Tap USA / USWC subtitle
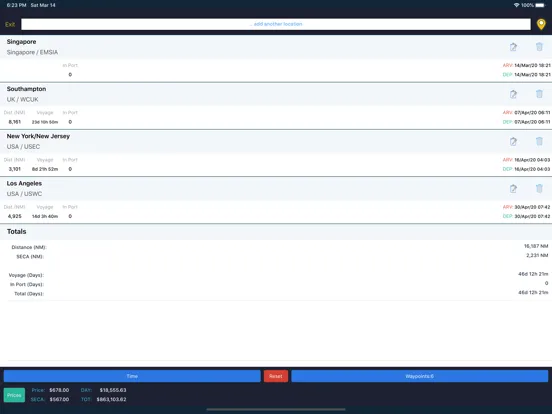Screen dimensions: 552x414 pos(24,194)
